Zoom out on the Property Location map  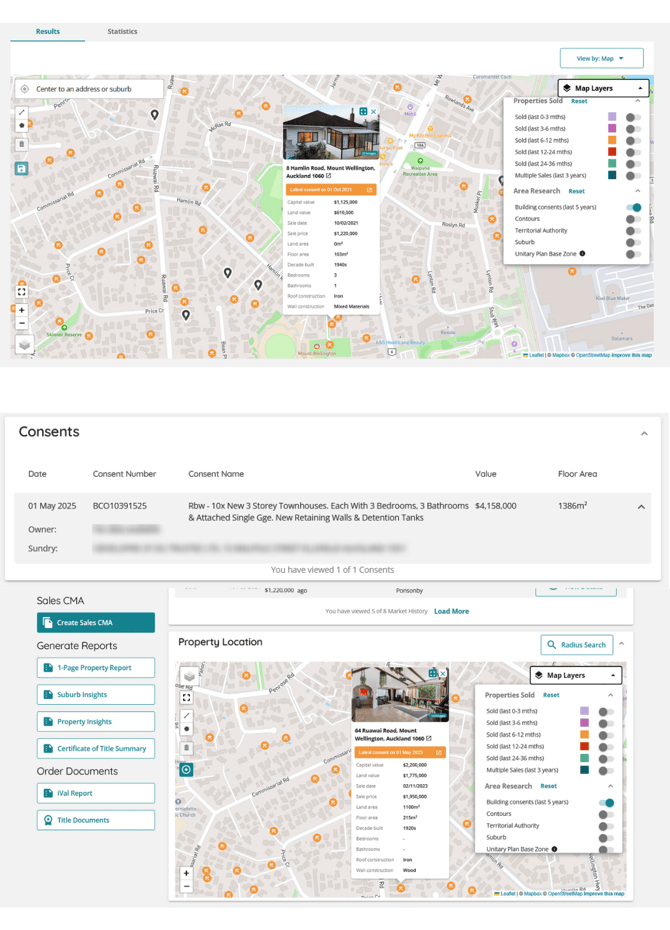tap(186, 886)
